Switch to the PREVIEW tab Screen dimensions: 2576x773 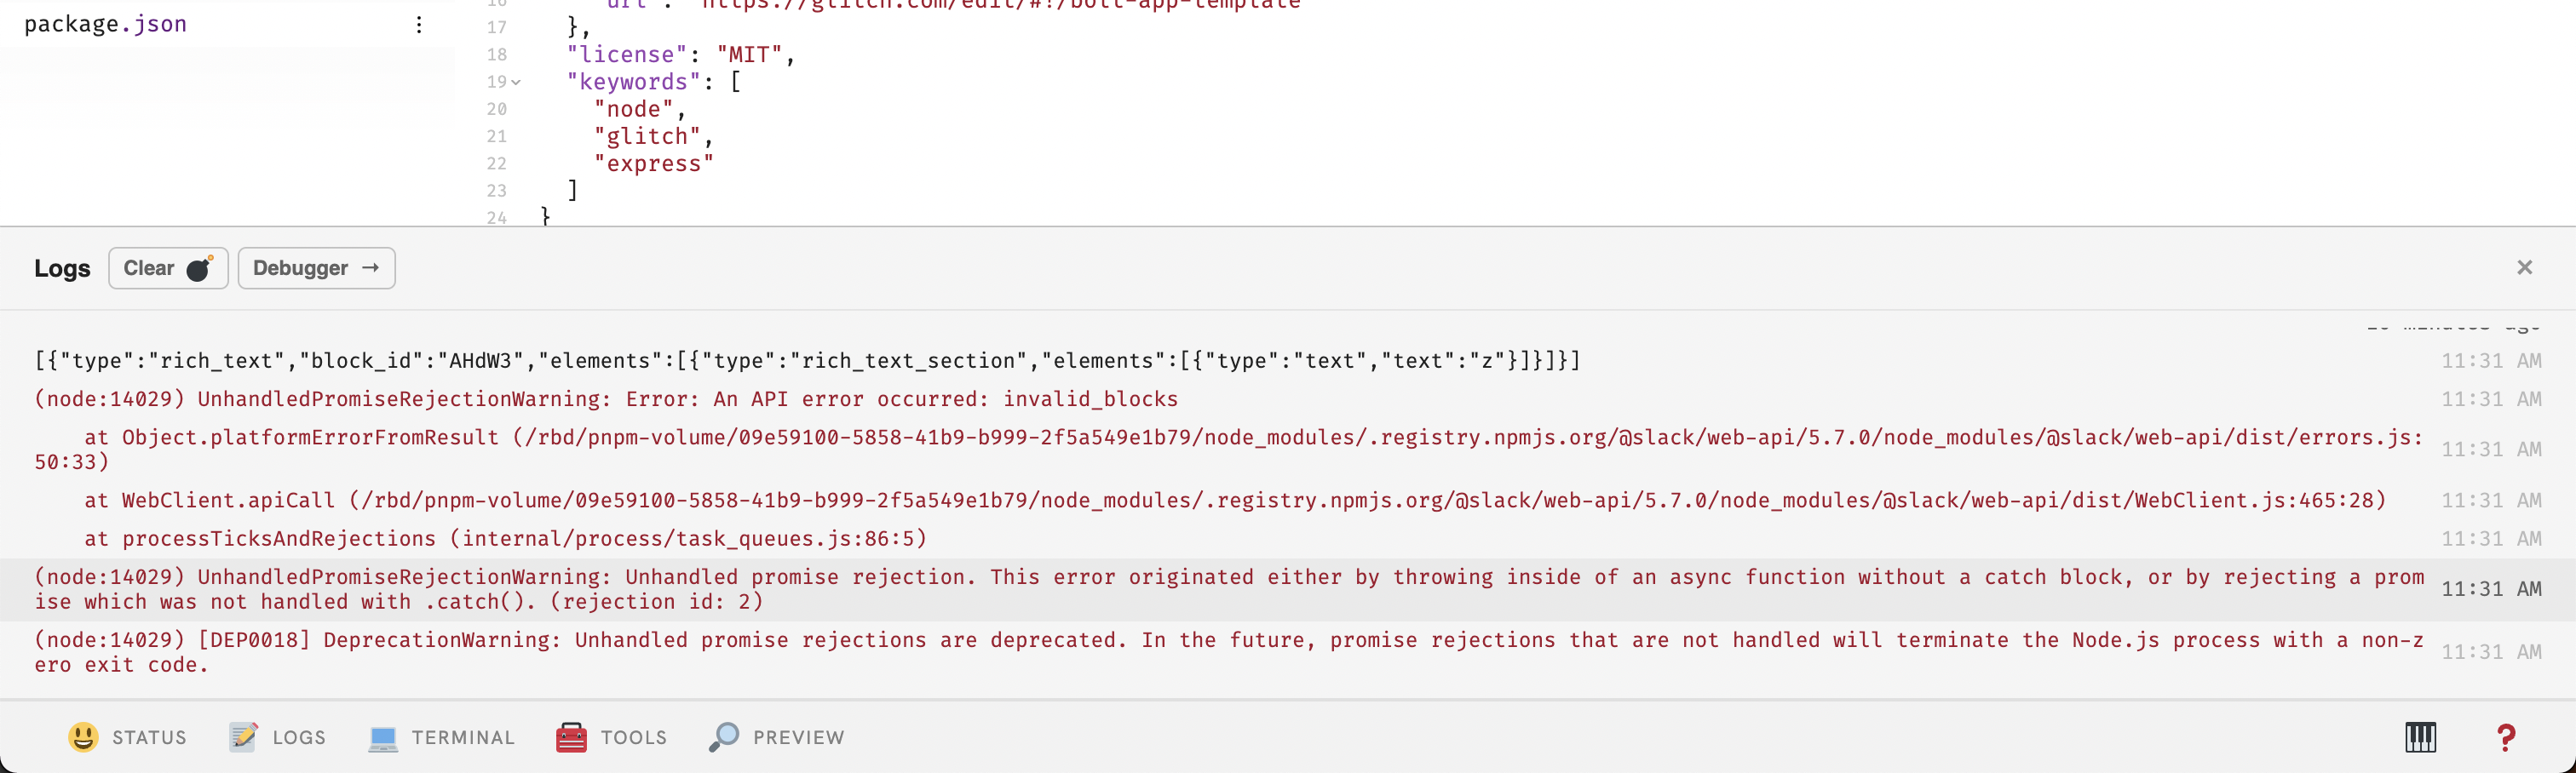click(797, 737)
